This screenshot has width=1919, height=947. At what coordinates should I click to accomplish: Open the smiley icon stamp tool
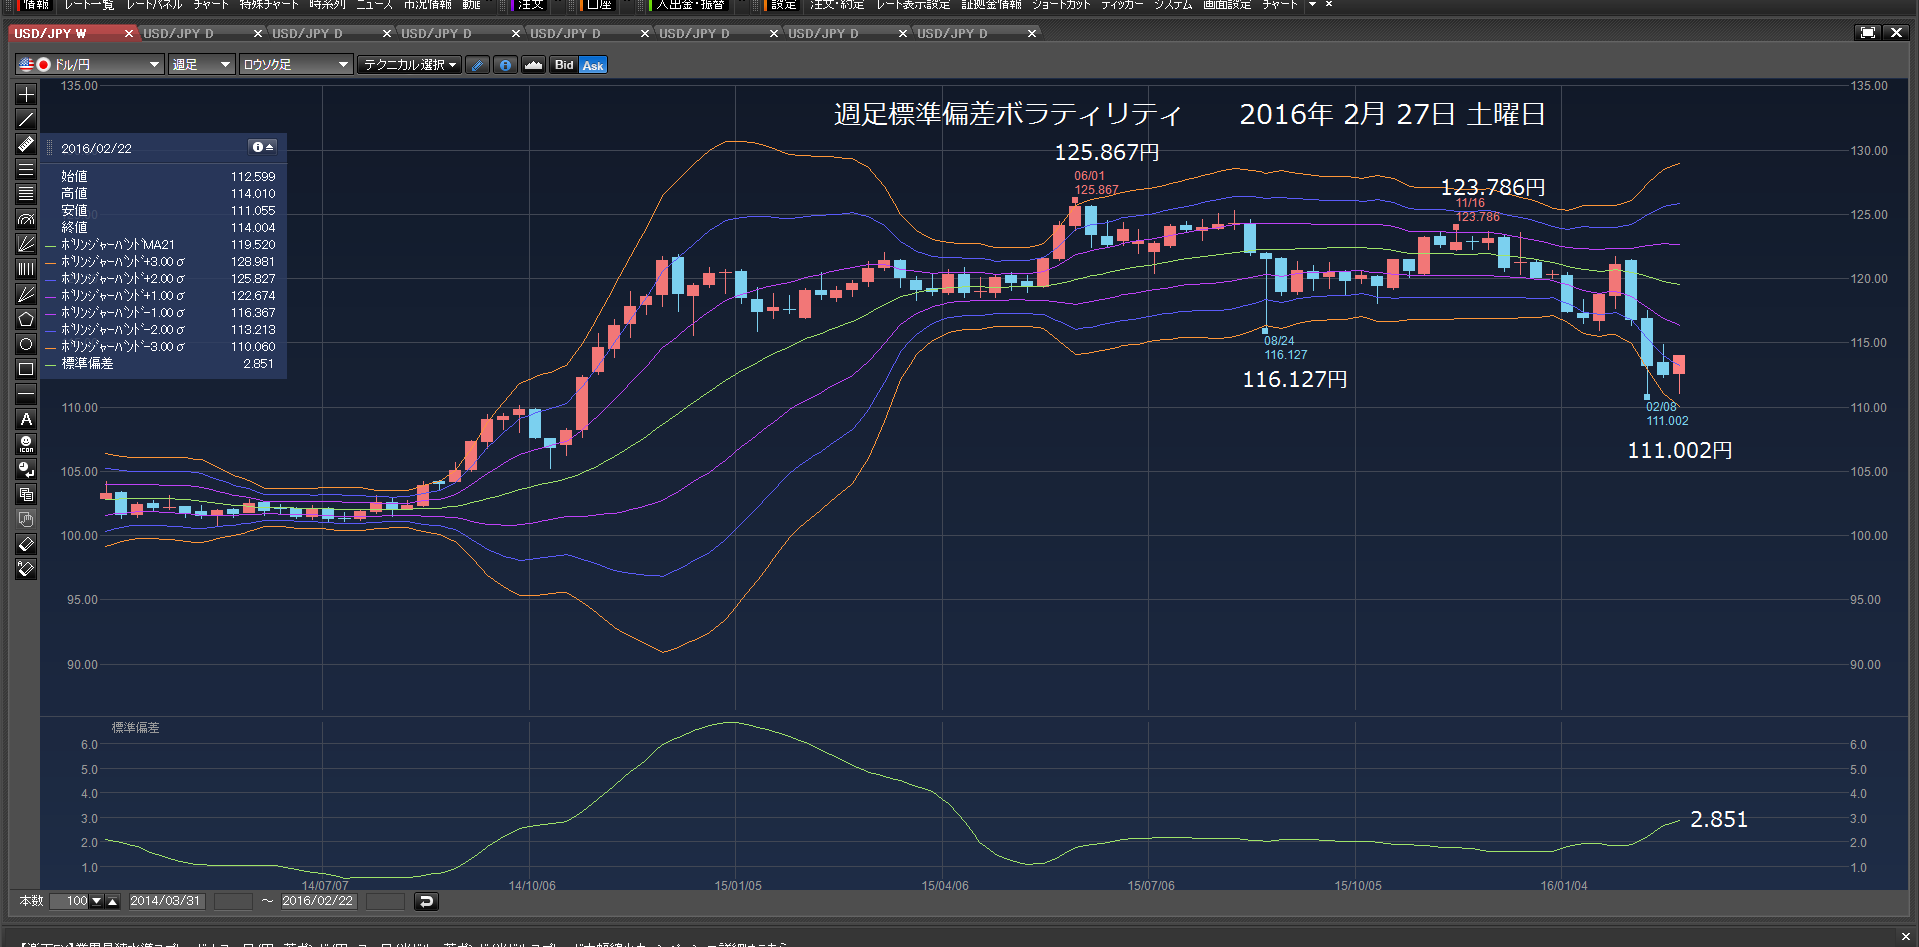[26, 444]
